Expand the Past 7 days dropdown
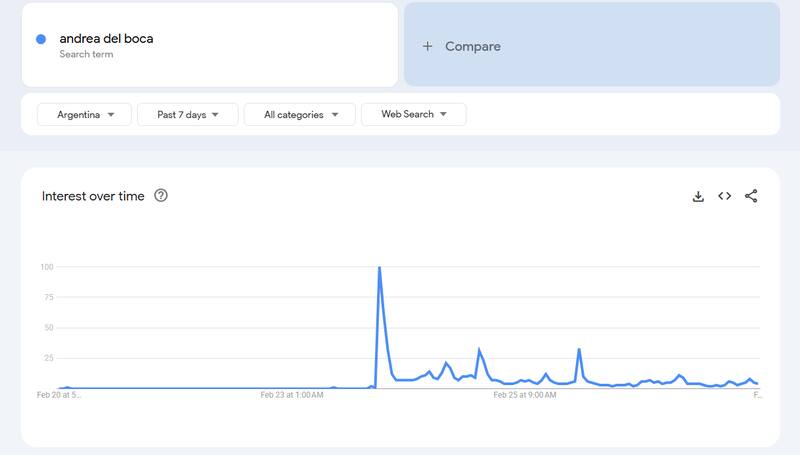The width and height of the screenshot is (800, 455). point(188,115)
